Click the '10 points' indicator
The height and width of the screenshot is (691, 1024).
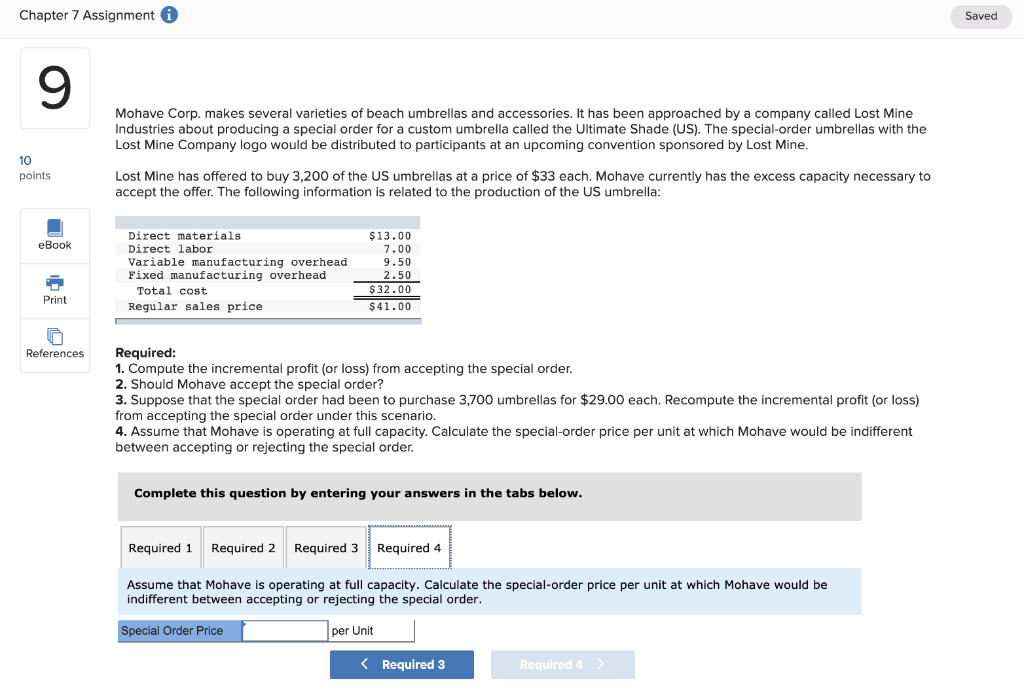click(35, 168)
